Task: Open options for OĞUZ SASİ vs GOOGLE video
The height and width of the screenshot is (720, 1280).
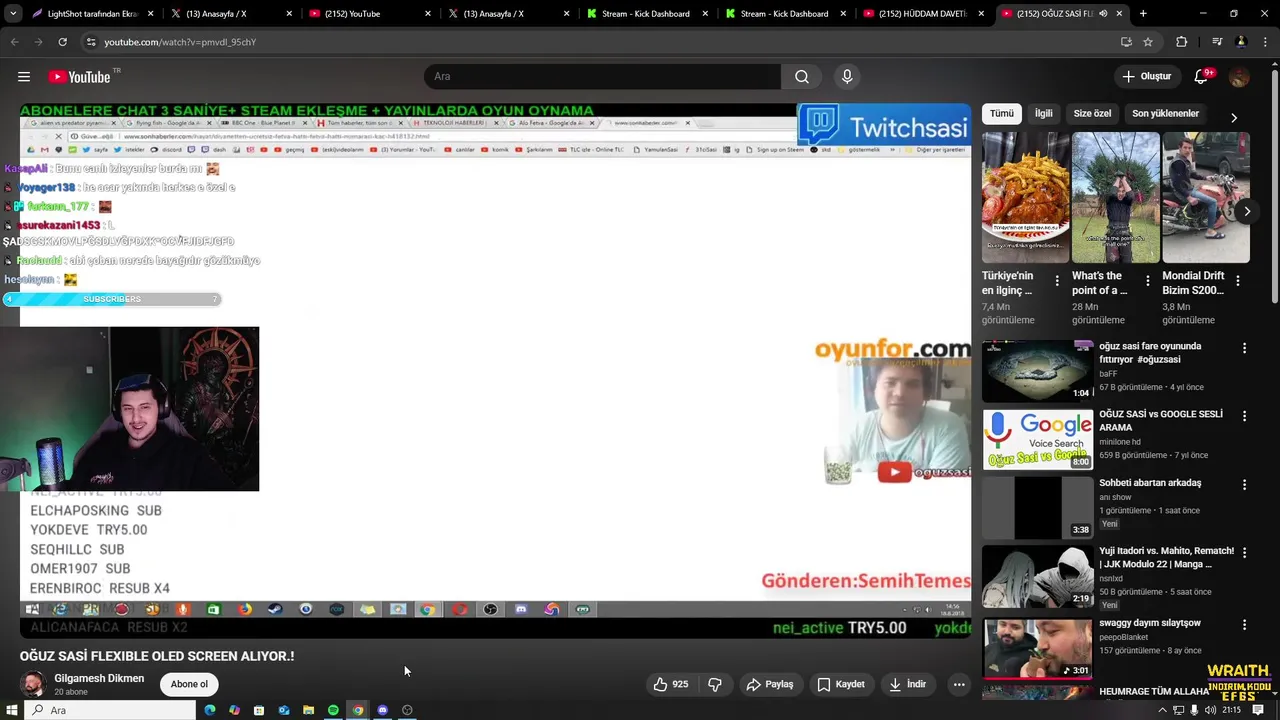Action: coord(1244,416)
